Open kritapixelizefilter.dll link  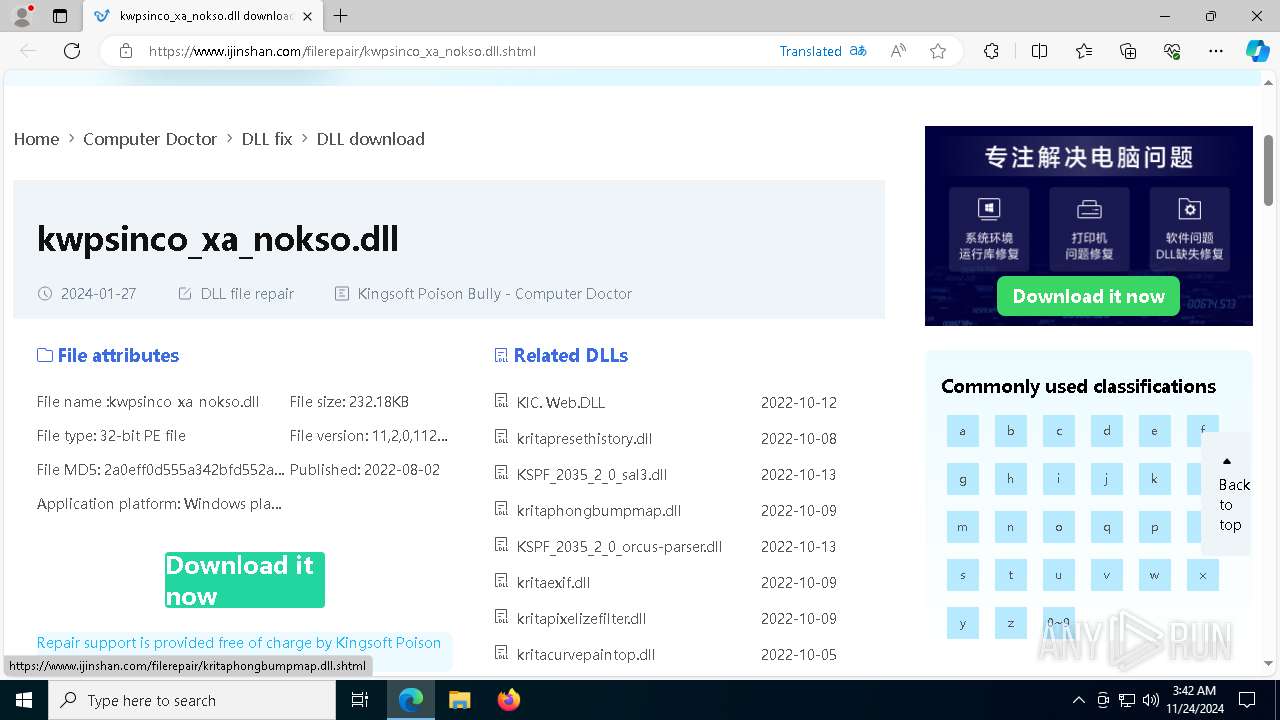pos(581,618)
